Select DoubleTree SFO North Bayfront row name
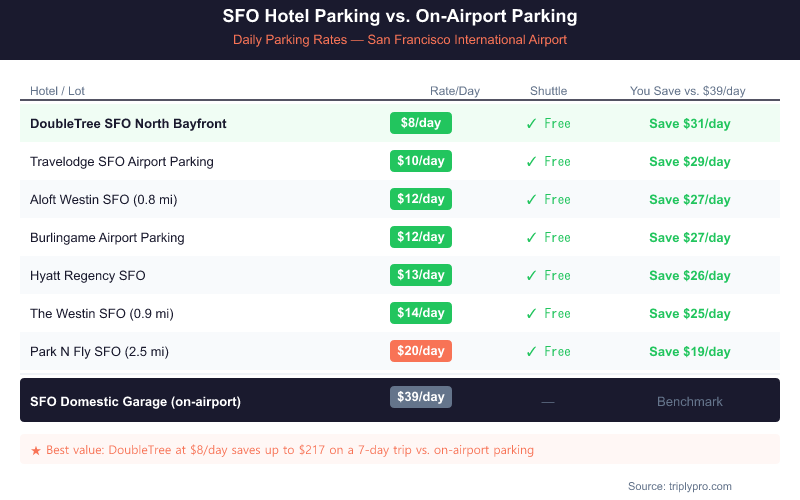The height and width of the screenshot is (500, 800). [x=128, y=124]
